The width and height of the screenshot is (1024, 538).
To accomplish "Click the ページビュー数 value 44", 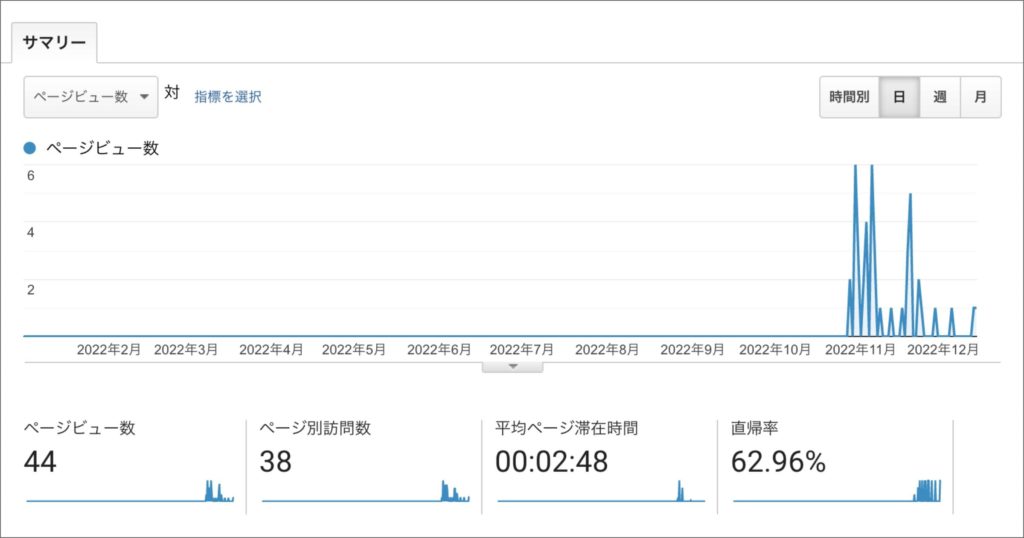I will 41,462.
